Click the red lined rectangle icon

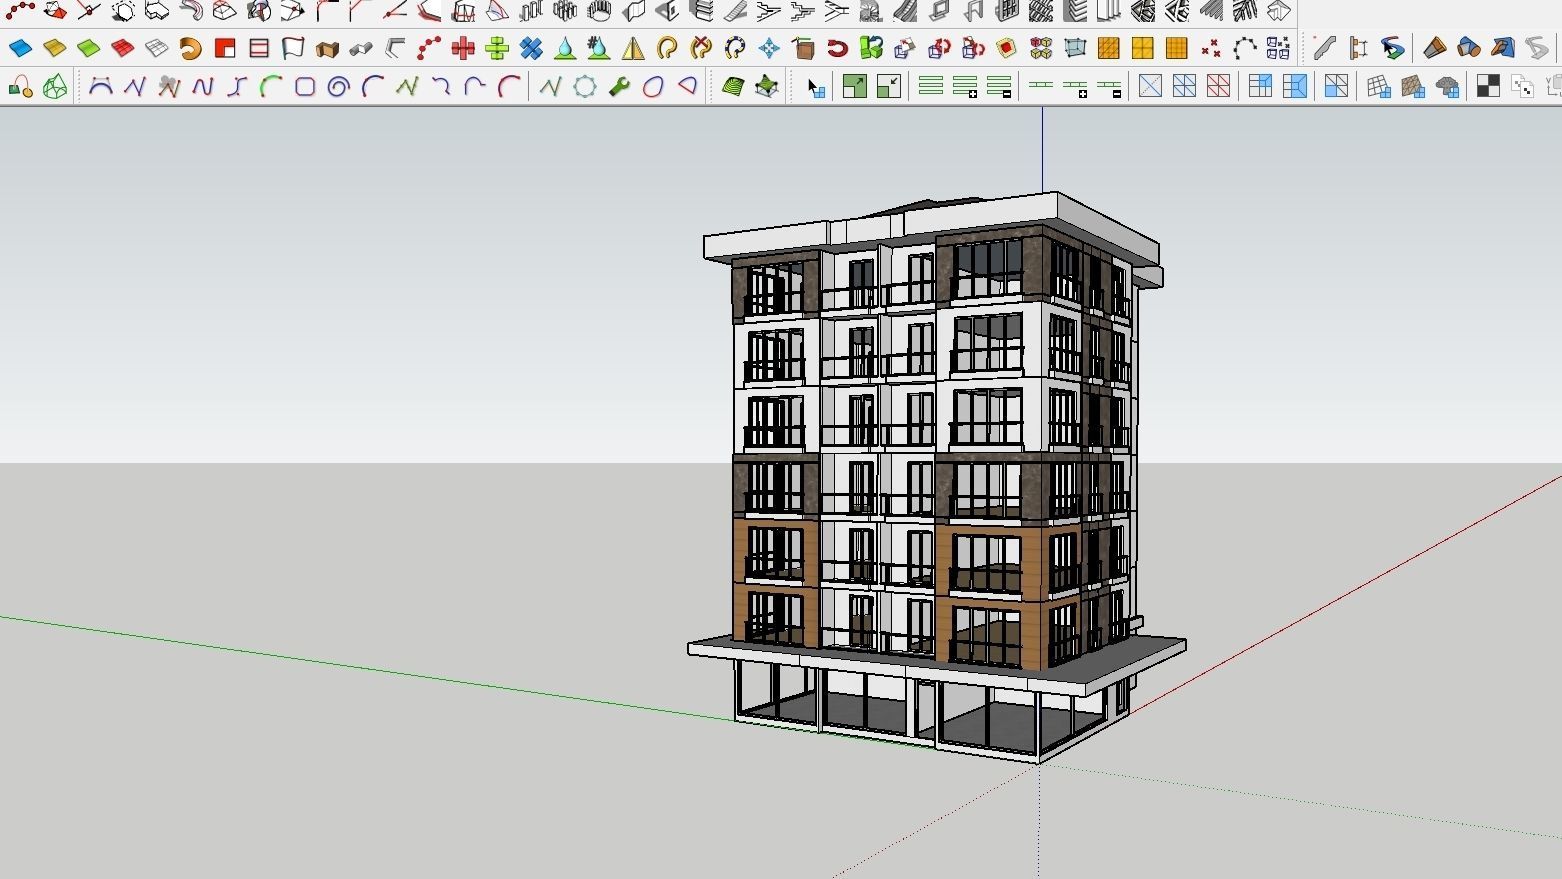click(x=259, y=48)
